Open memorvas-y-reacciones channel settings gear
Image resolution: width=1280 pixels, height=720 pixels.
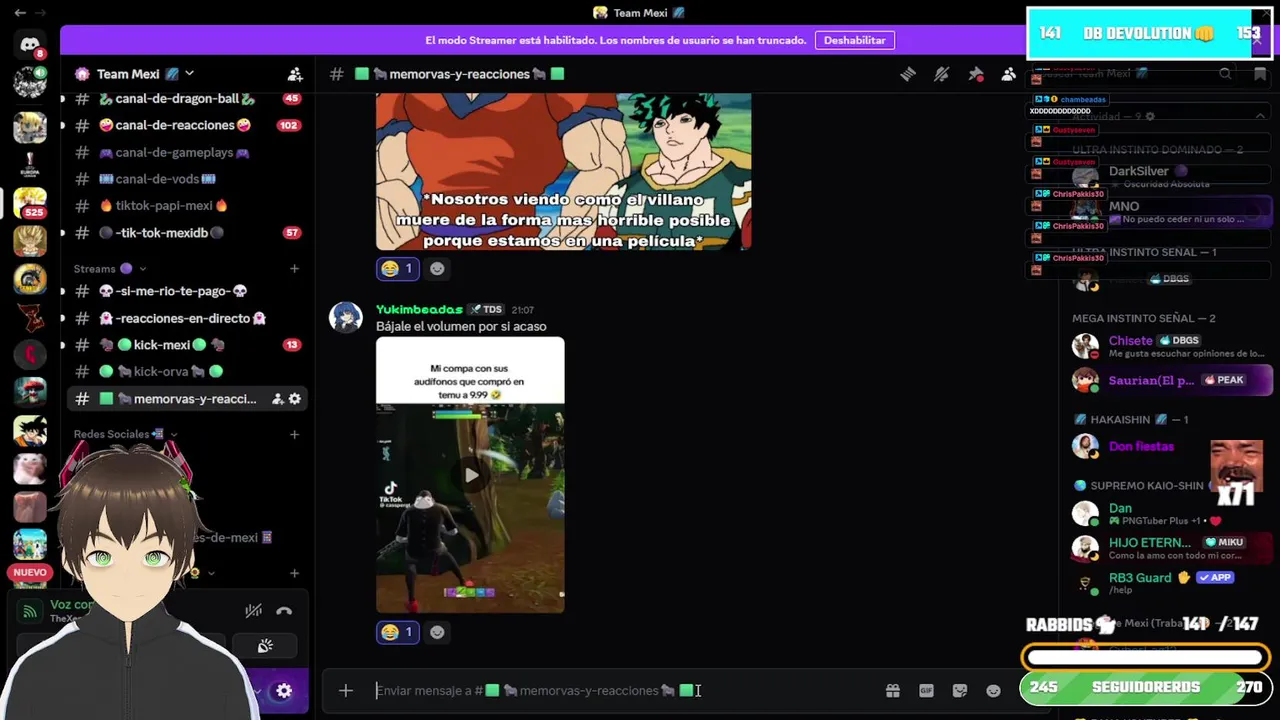[x=295, y=399]
